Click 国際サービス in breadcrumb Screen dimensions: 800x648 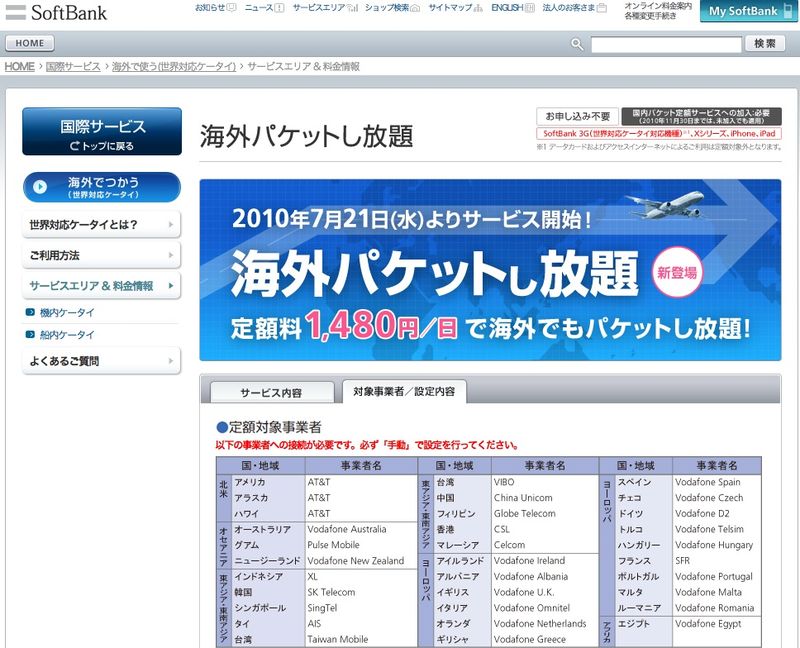(73, 66)
